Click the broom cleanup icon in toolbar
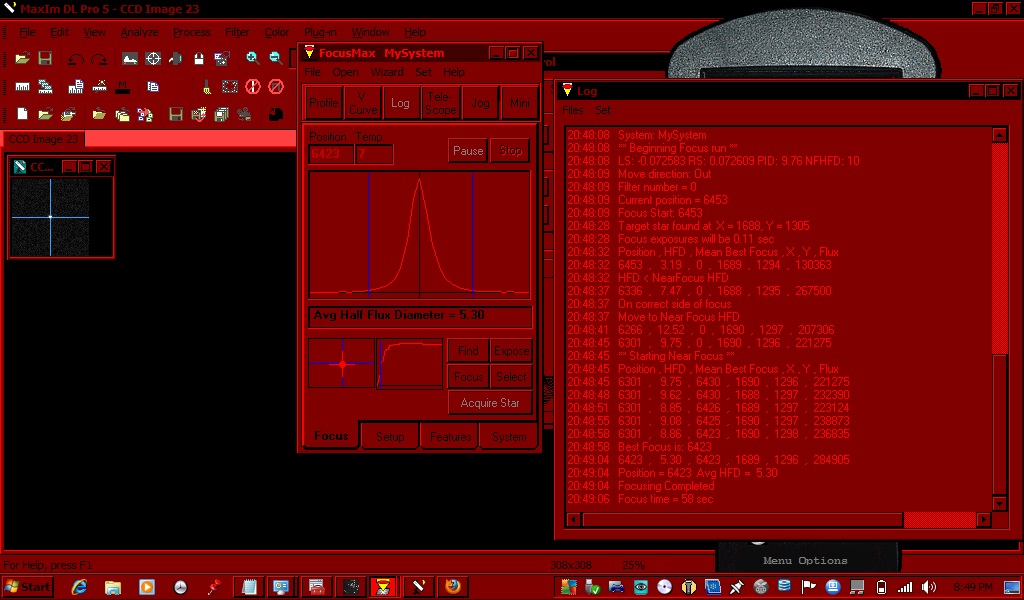This screenshot has width=1024, height=600. [206, 86]
